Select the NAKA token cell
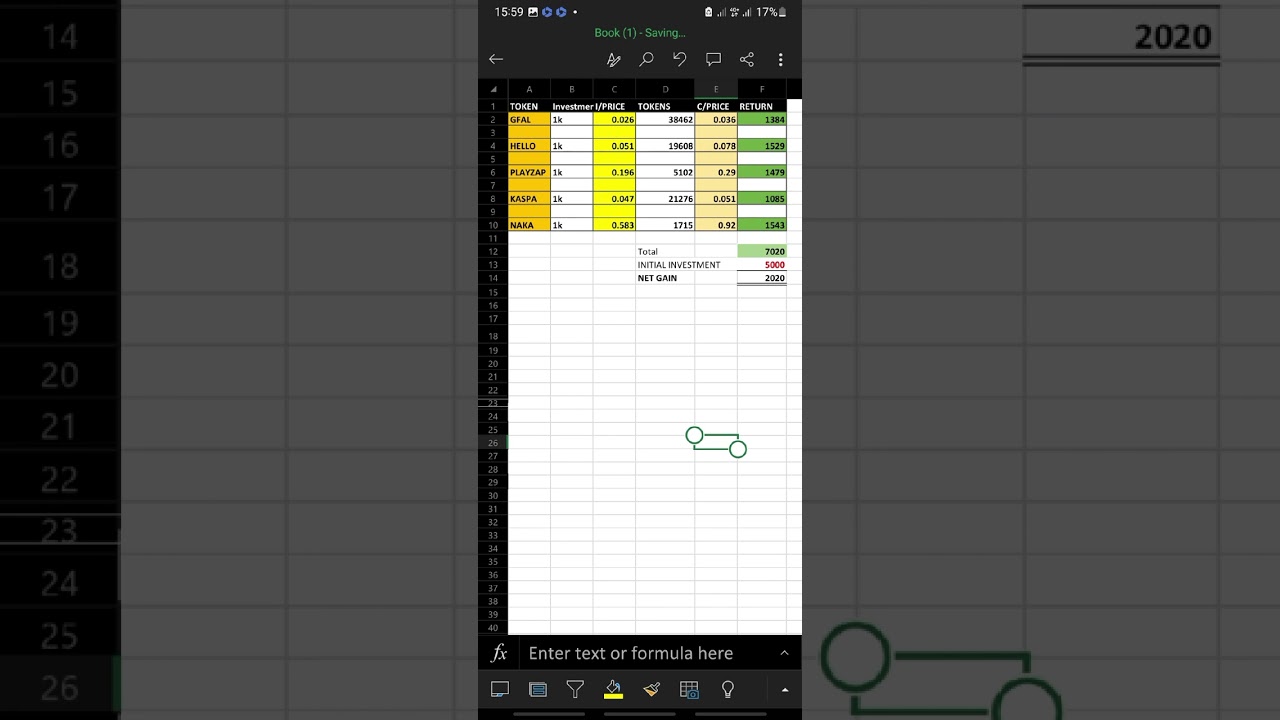The image size is (1280, 720). pos(529,225)
